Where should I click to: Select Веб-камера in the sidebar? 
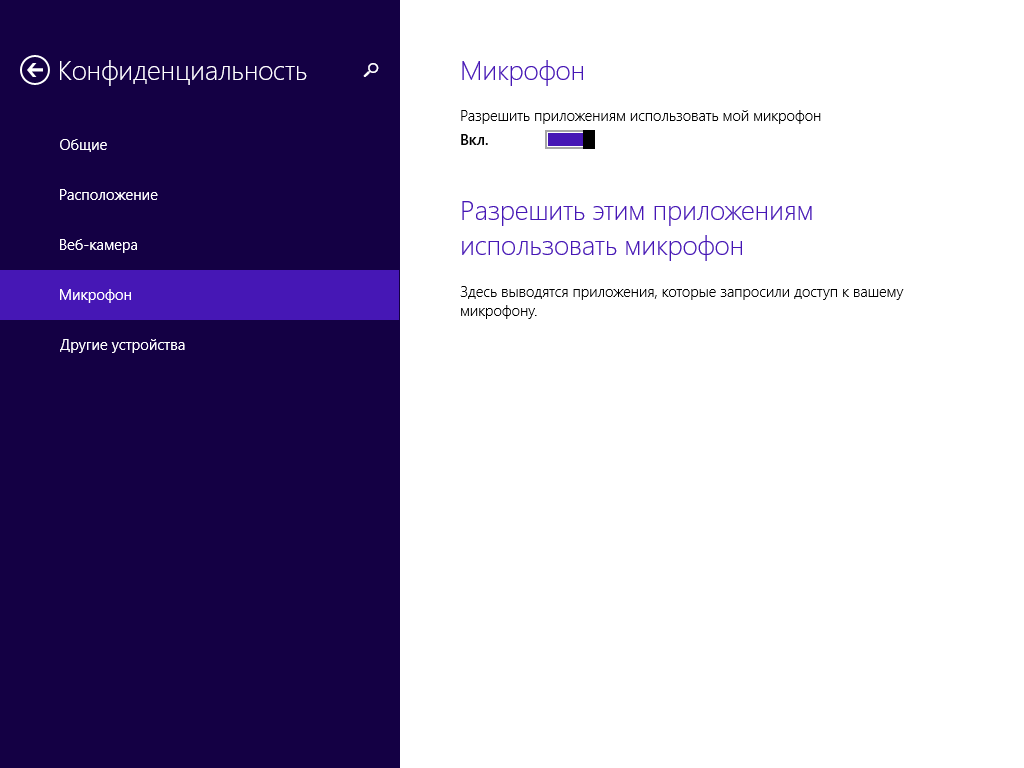98,245
